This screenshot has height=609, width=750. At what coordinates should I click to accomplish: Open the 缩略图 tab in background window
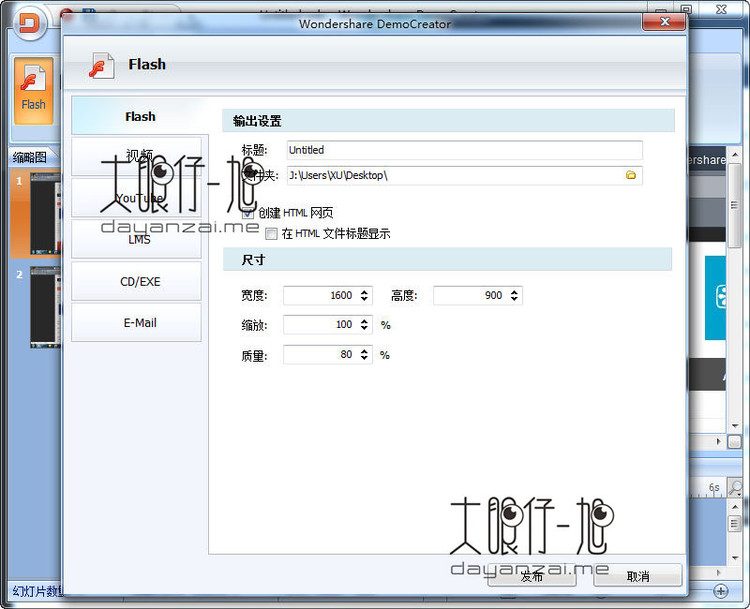click(x=30, y=157)
